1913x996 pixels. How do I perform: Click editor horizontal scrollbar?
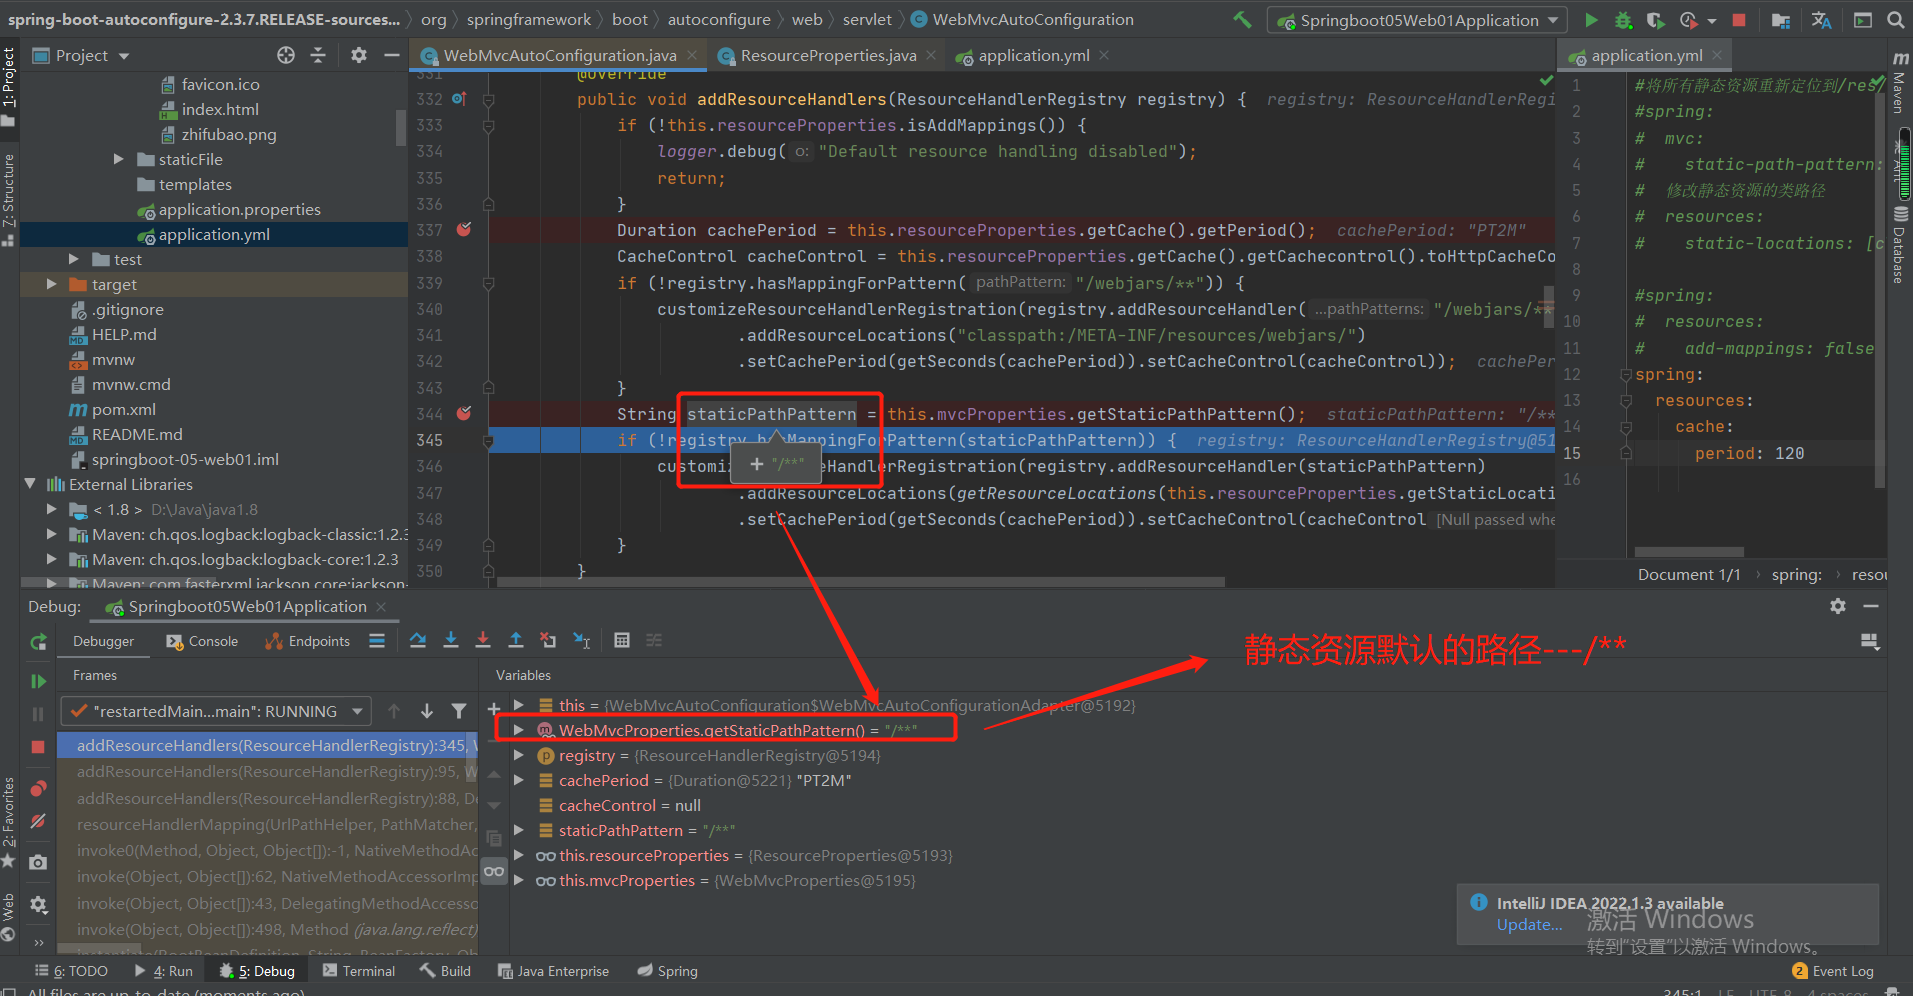coord(860,581)
